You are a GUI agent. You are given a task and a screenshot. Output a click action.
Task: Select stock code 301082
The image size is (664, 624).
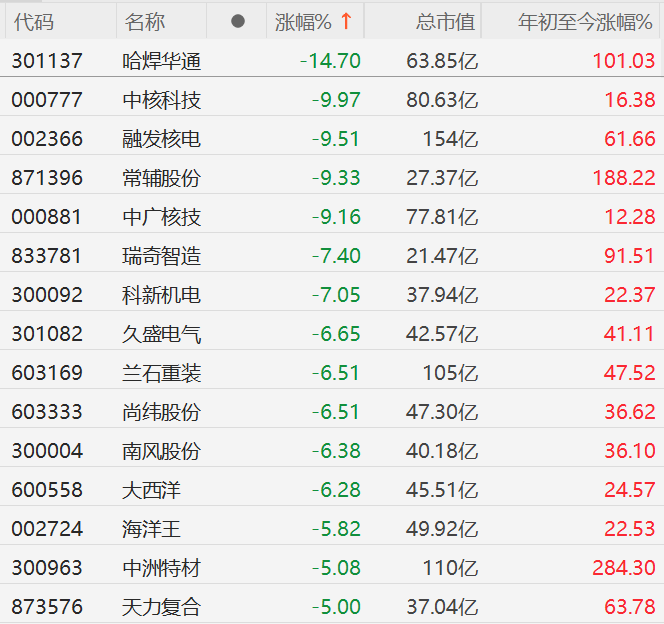(x=47, y=334)
